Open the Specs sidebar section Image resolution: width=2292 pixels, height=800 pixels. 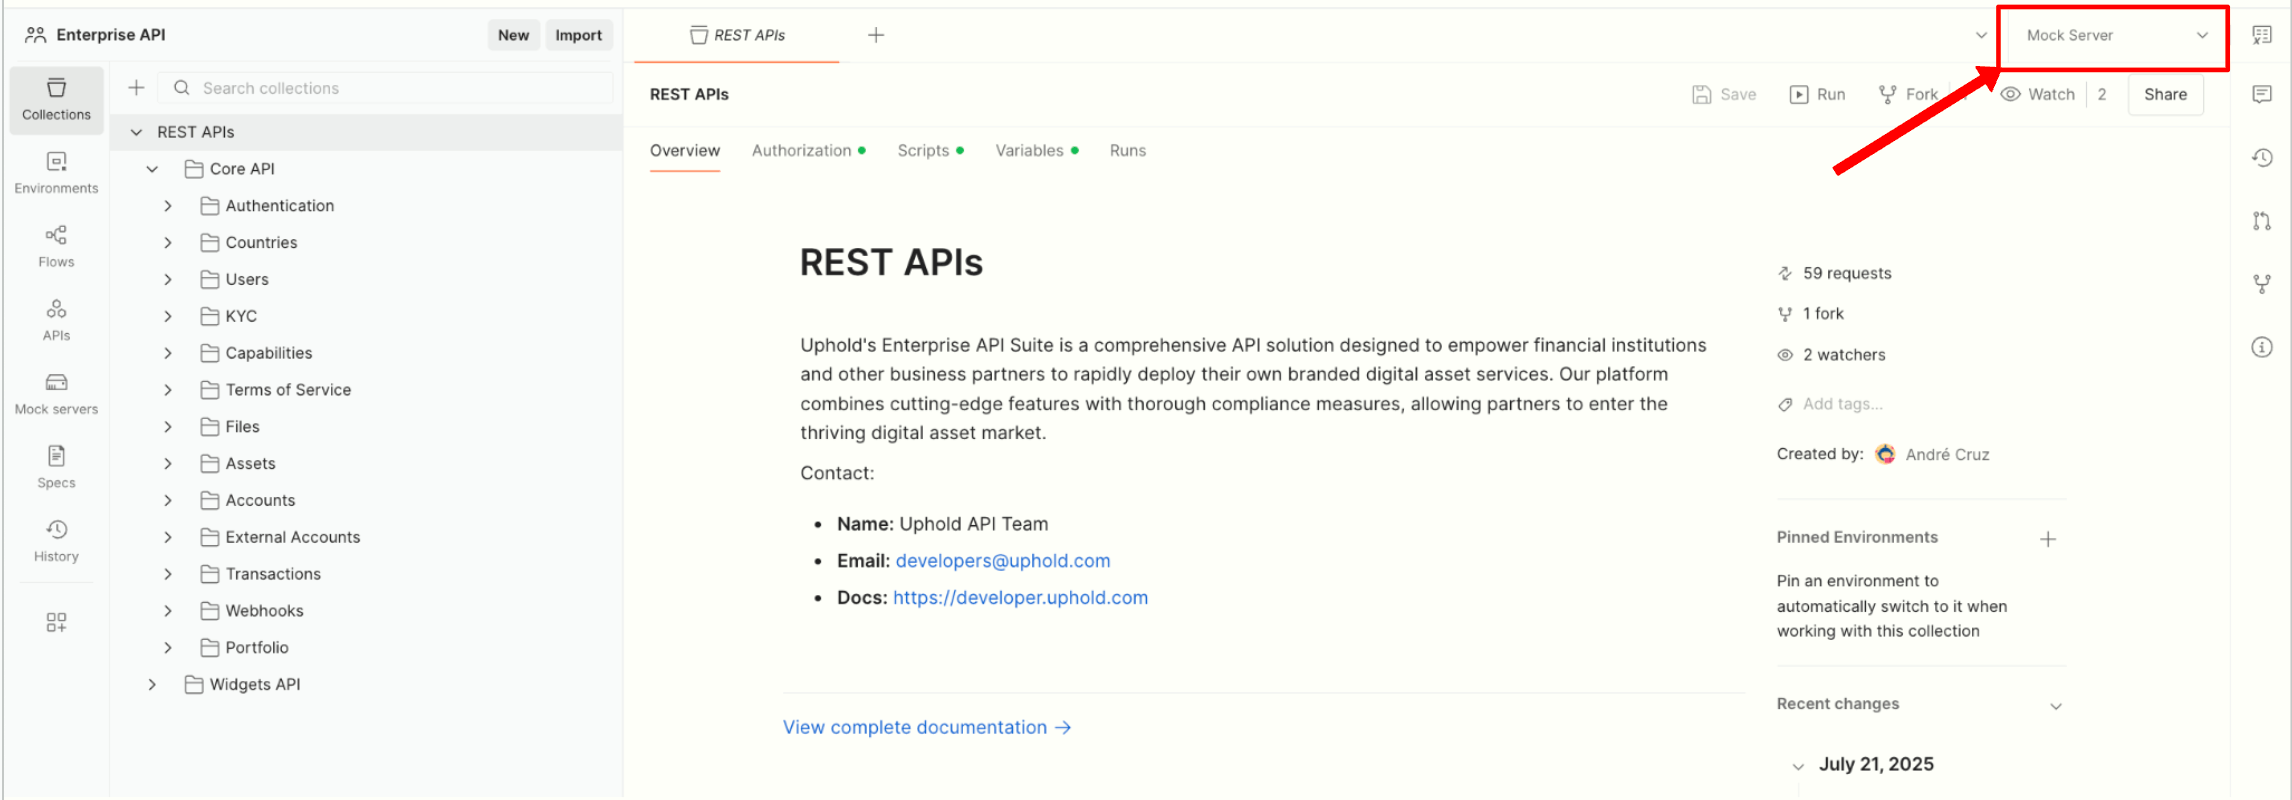click(x=56, y=467)
